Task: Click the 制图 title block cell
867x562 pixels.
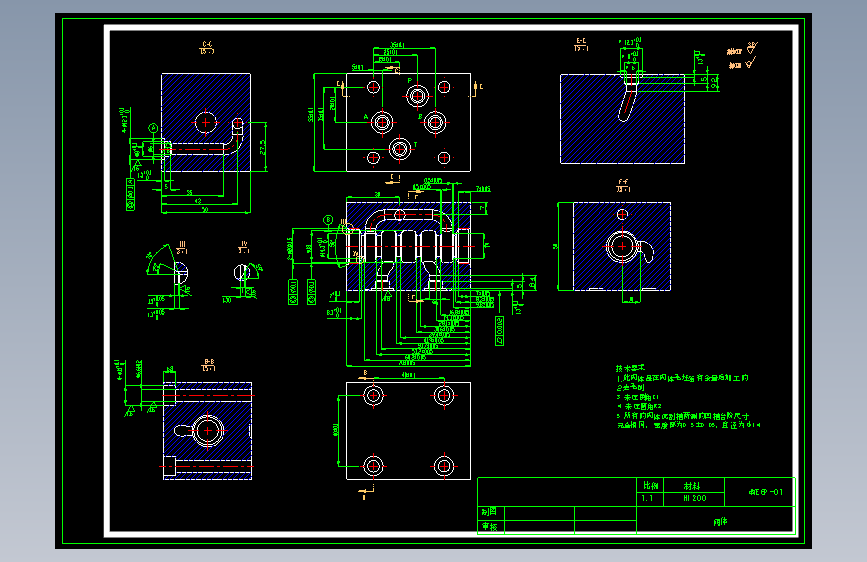Action: click(x=490, y=512)
